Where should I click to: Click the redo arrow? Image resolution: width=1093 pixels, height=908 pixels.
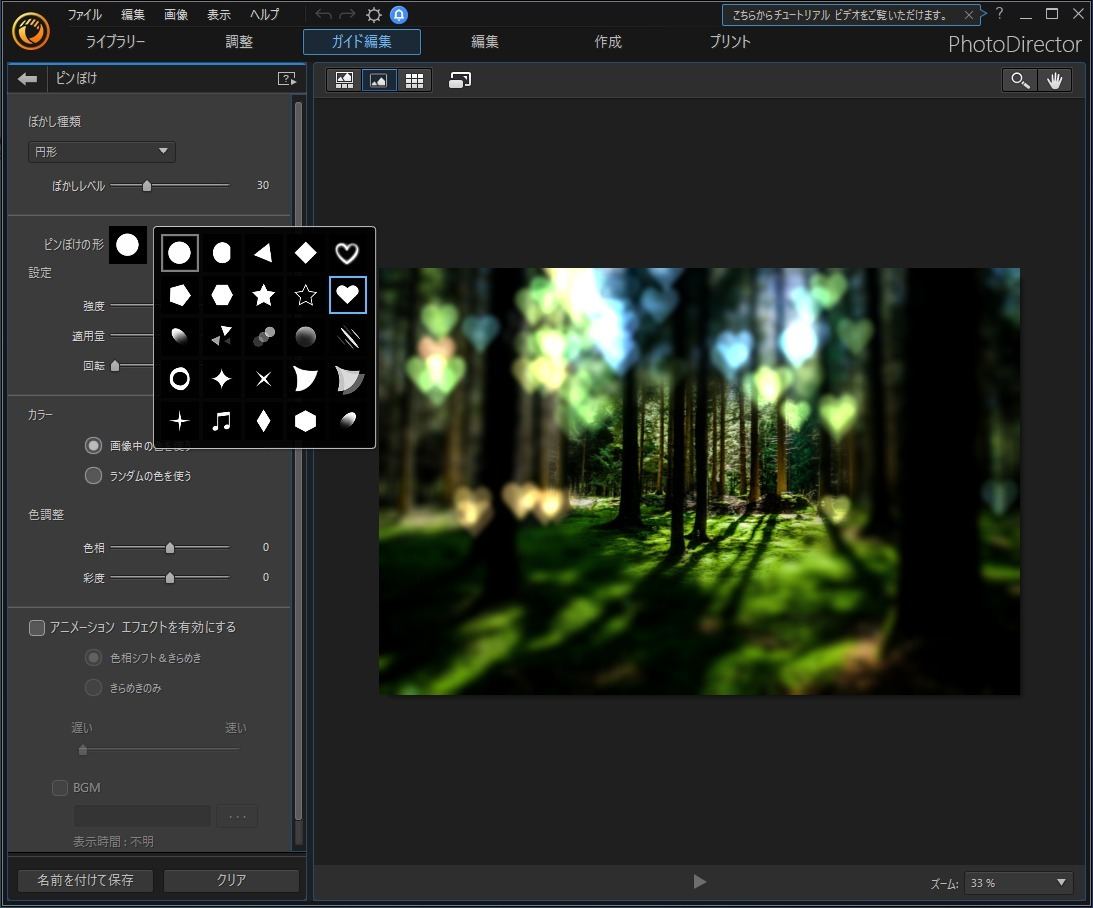(347, 15)
